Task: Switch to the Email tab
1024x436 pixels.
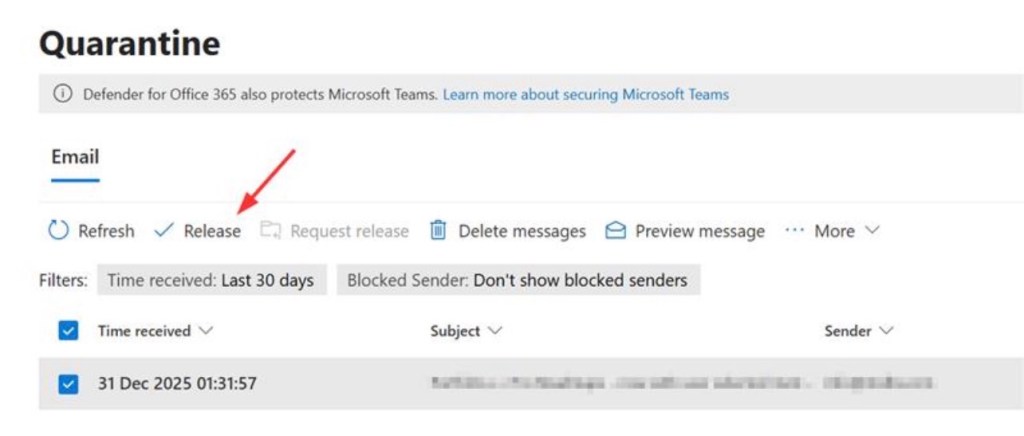Action: coord(75,157)
